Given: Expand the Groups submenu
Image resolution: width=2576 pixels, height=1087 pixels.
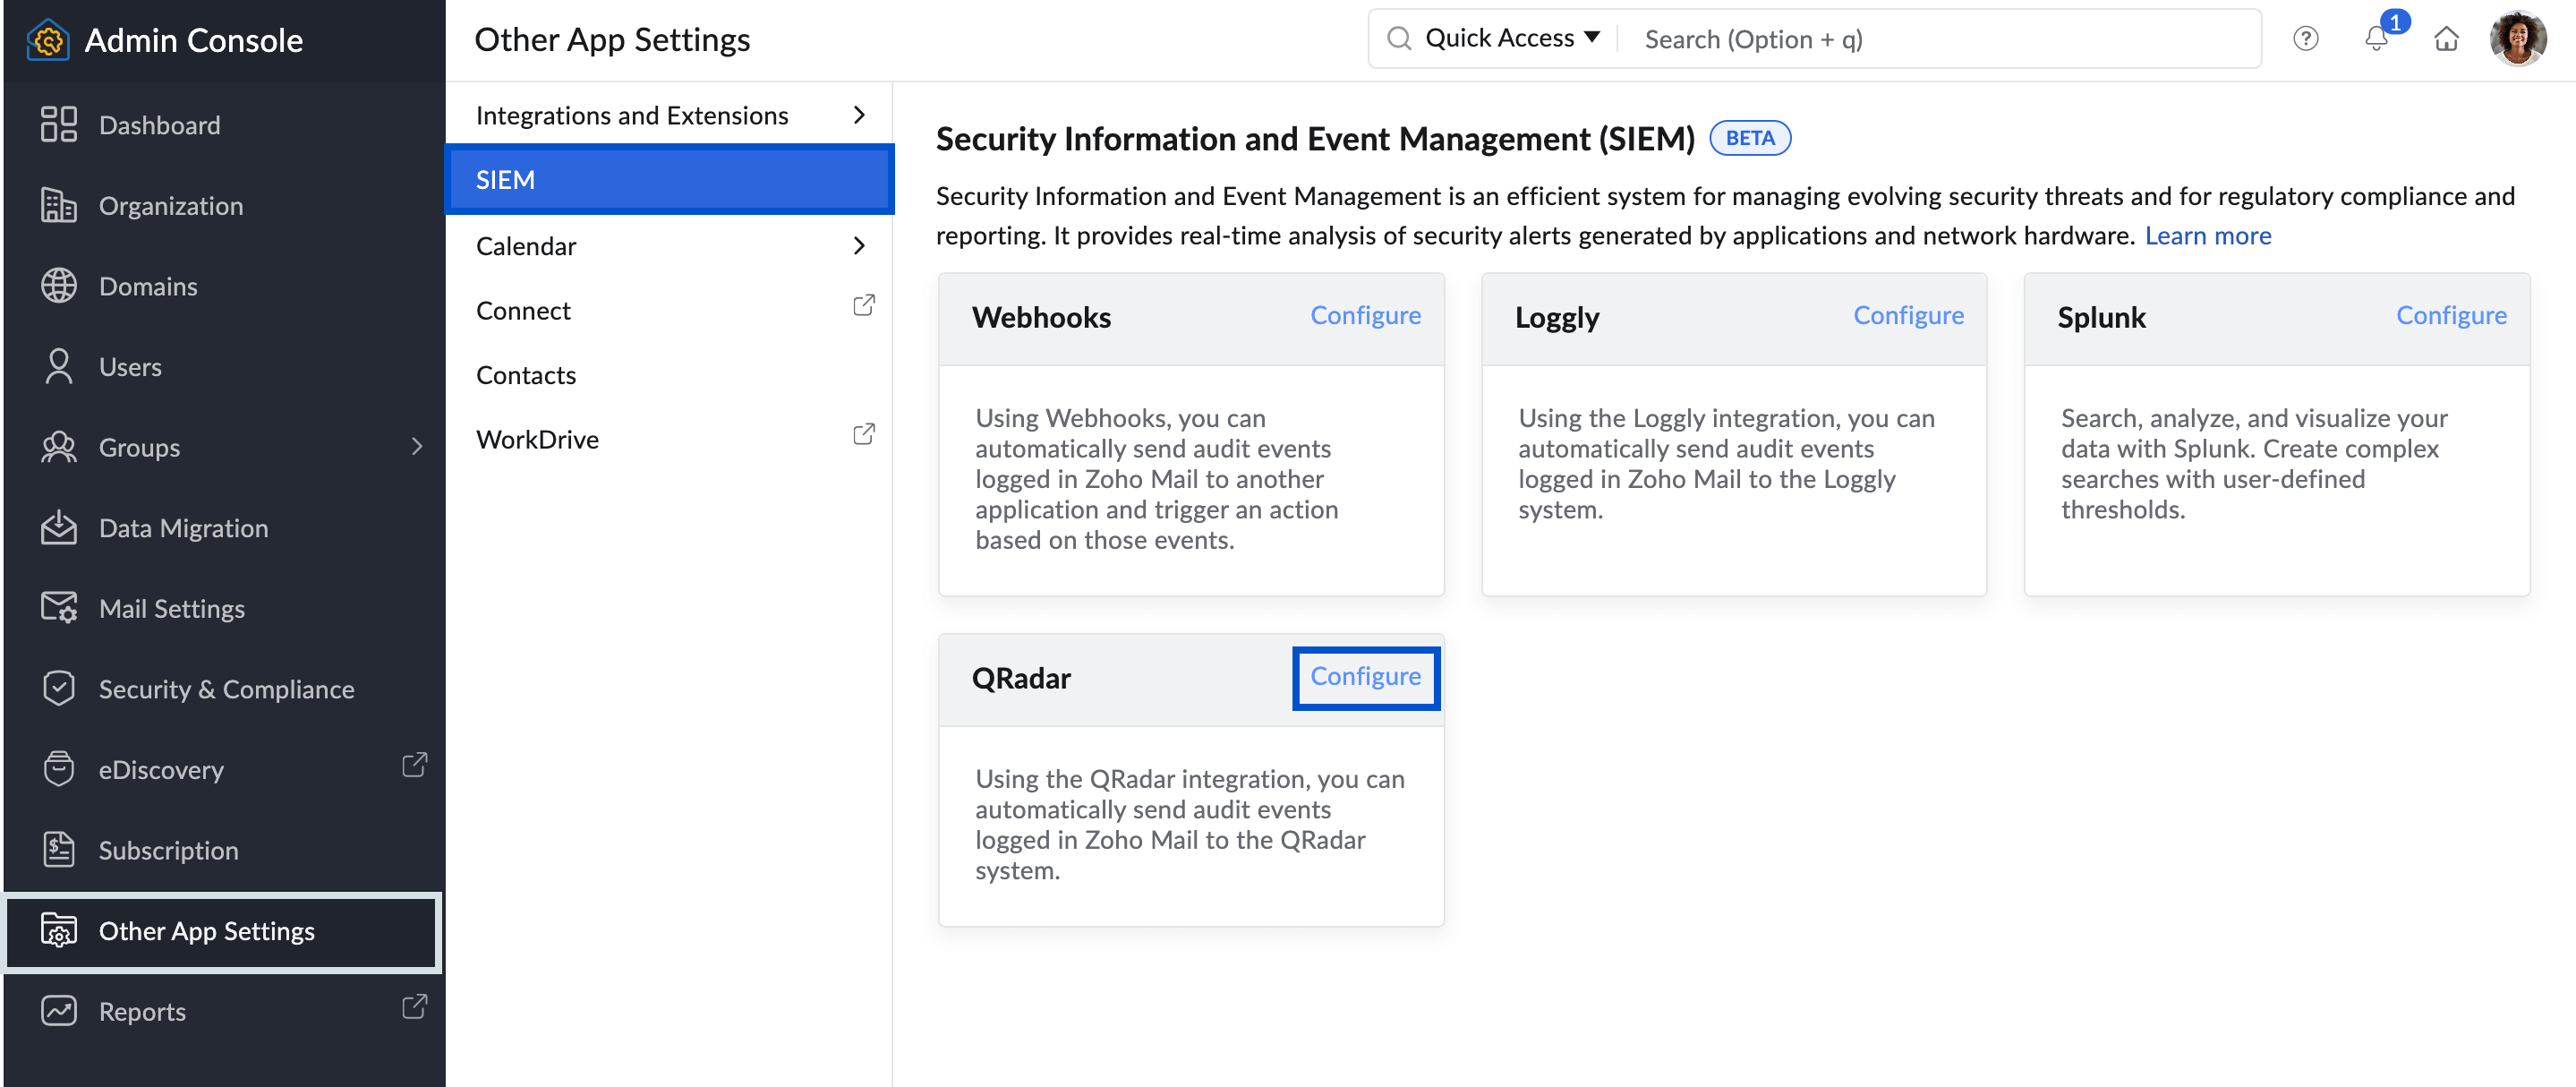Looking at the screenshot, I should (417, 446).
